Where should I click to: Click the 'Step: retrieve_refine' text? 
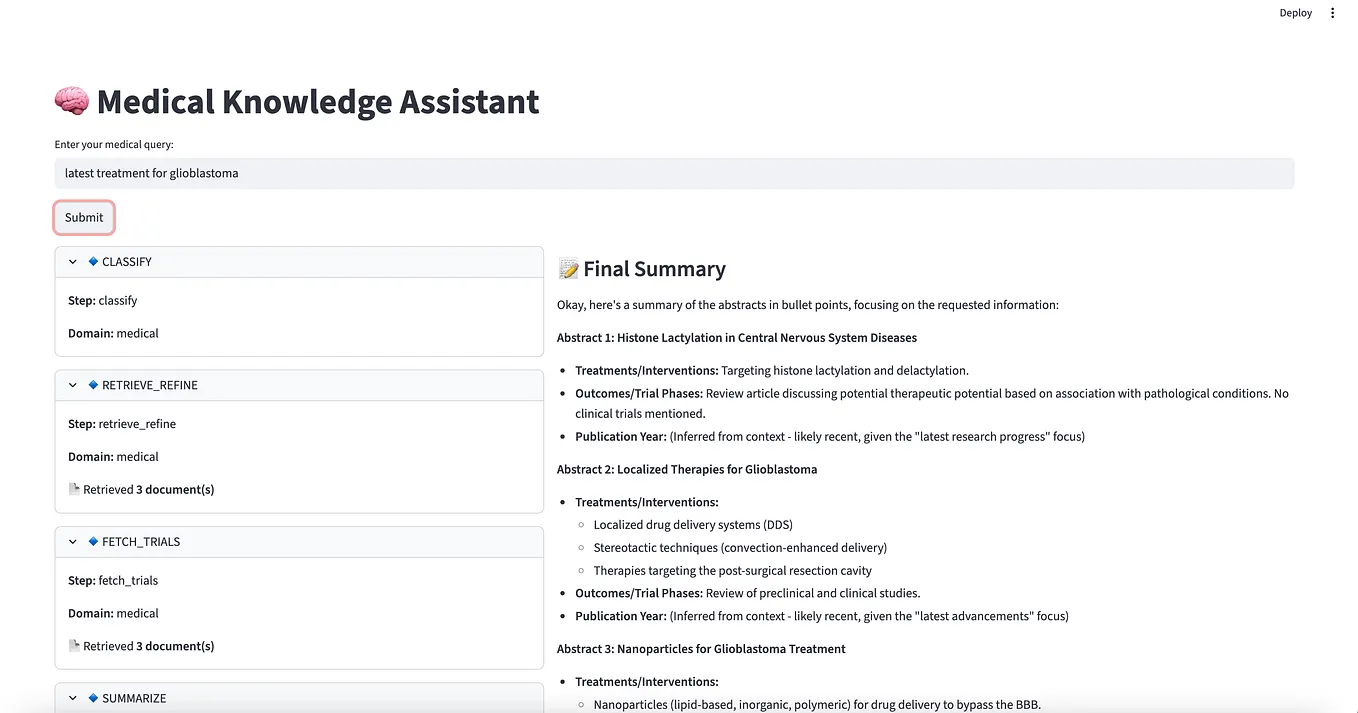121,423
